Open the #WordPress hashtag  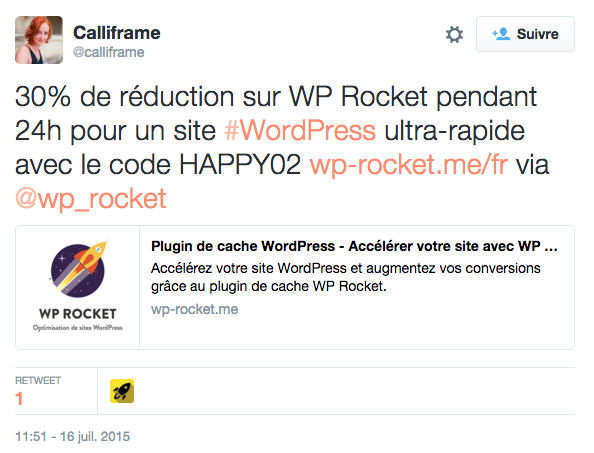point(300,131)
